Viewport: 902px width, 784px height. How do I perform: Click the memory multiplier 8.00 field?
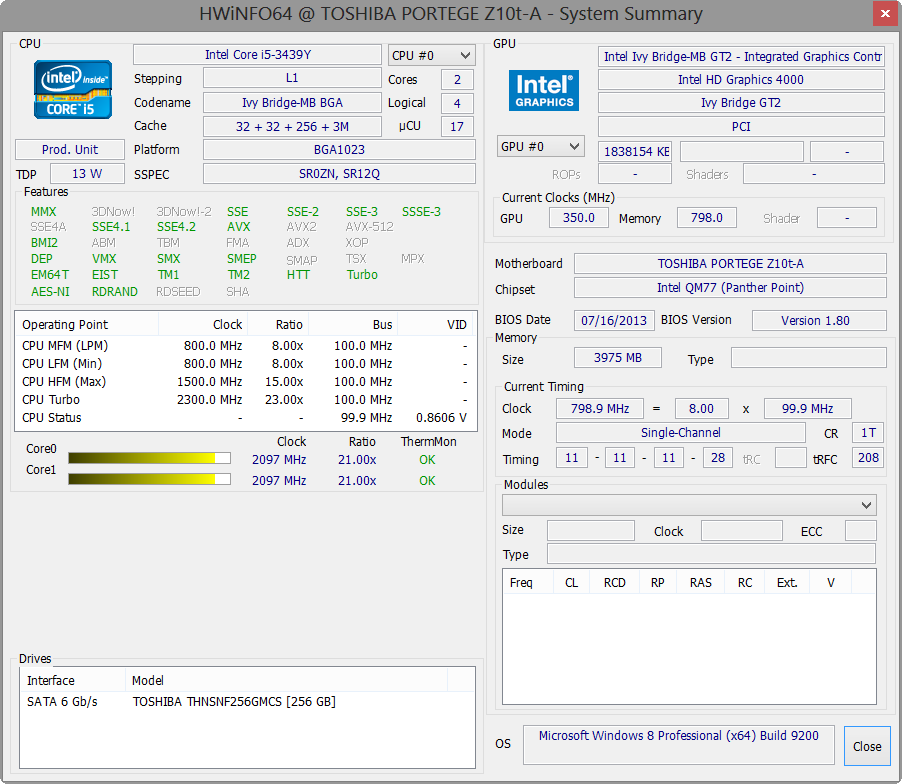pyautogui.click(x=701, y=408)
